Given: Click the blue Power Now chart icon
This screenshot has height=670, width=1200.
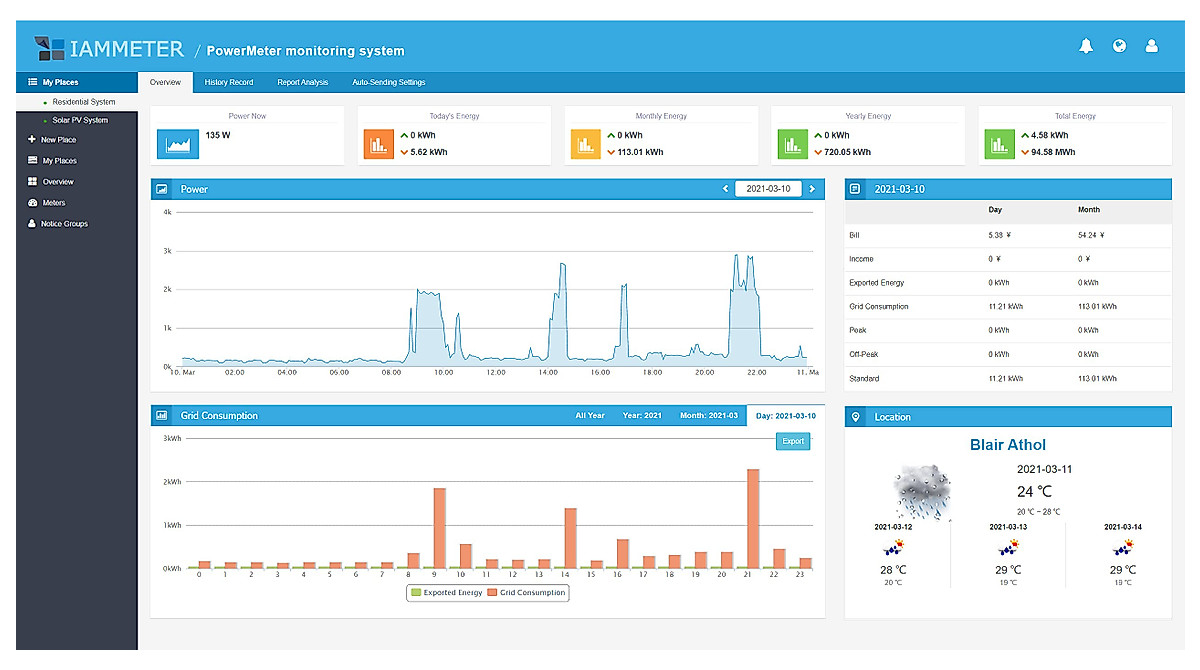Looking at the screenshot, I should 177,144.
